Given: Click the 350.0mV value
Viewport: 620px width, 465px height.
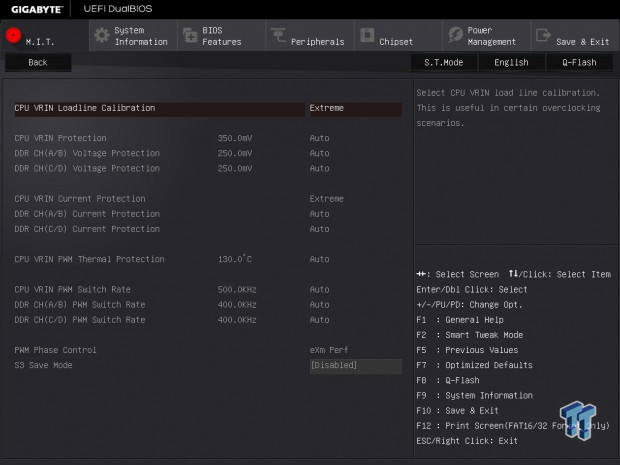Looking at the screenshot, I should pos(235,138).
